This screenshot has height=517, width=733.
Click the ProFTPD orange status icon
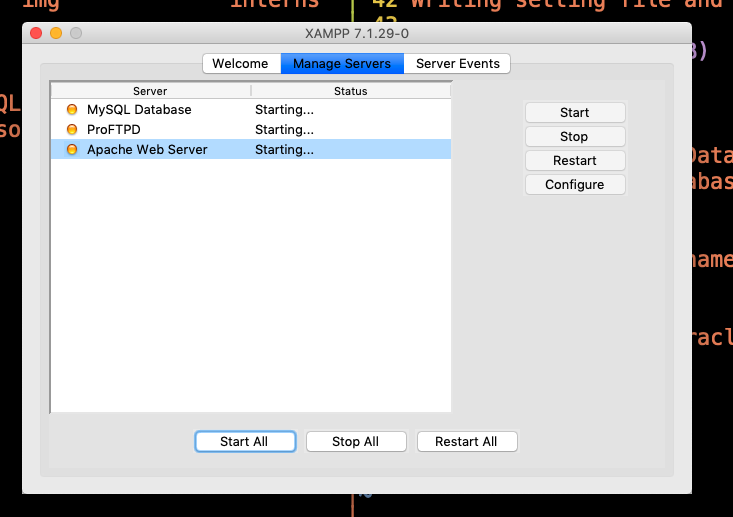[x=72, y=129]
